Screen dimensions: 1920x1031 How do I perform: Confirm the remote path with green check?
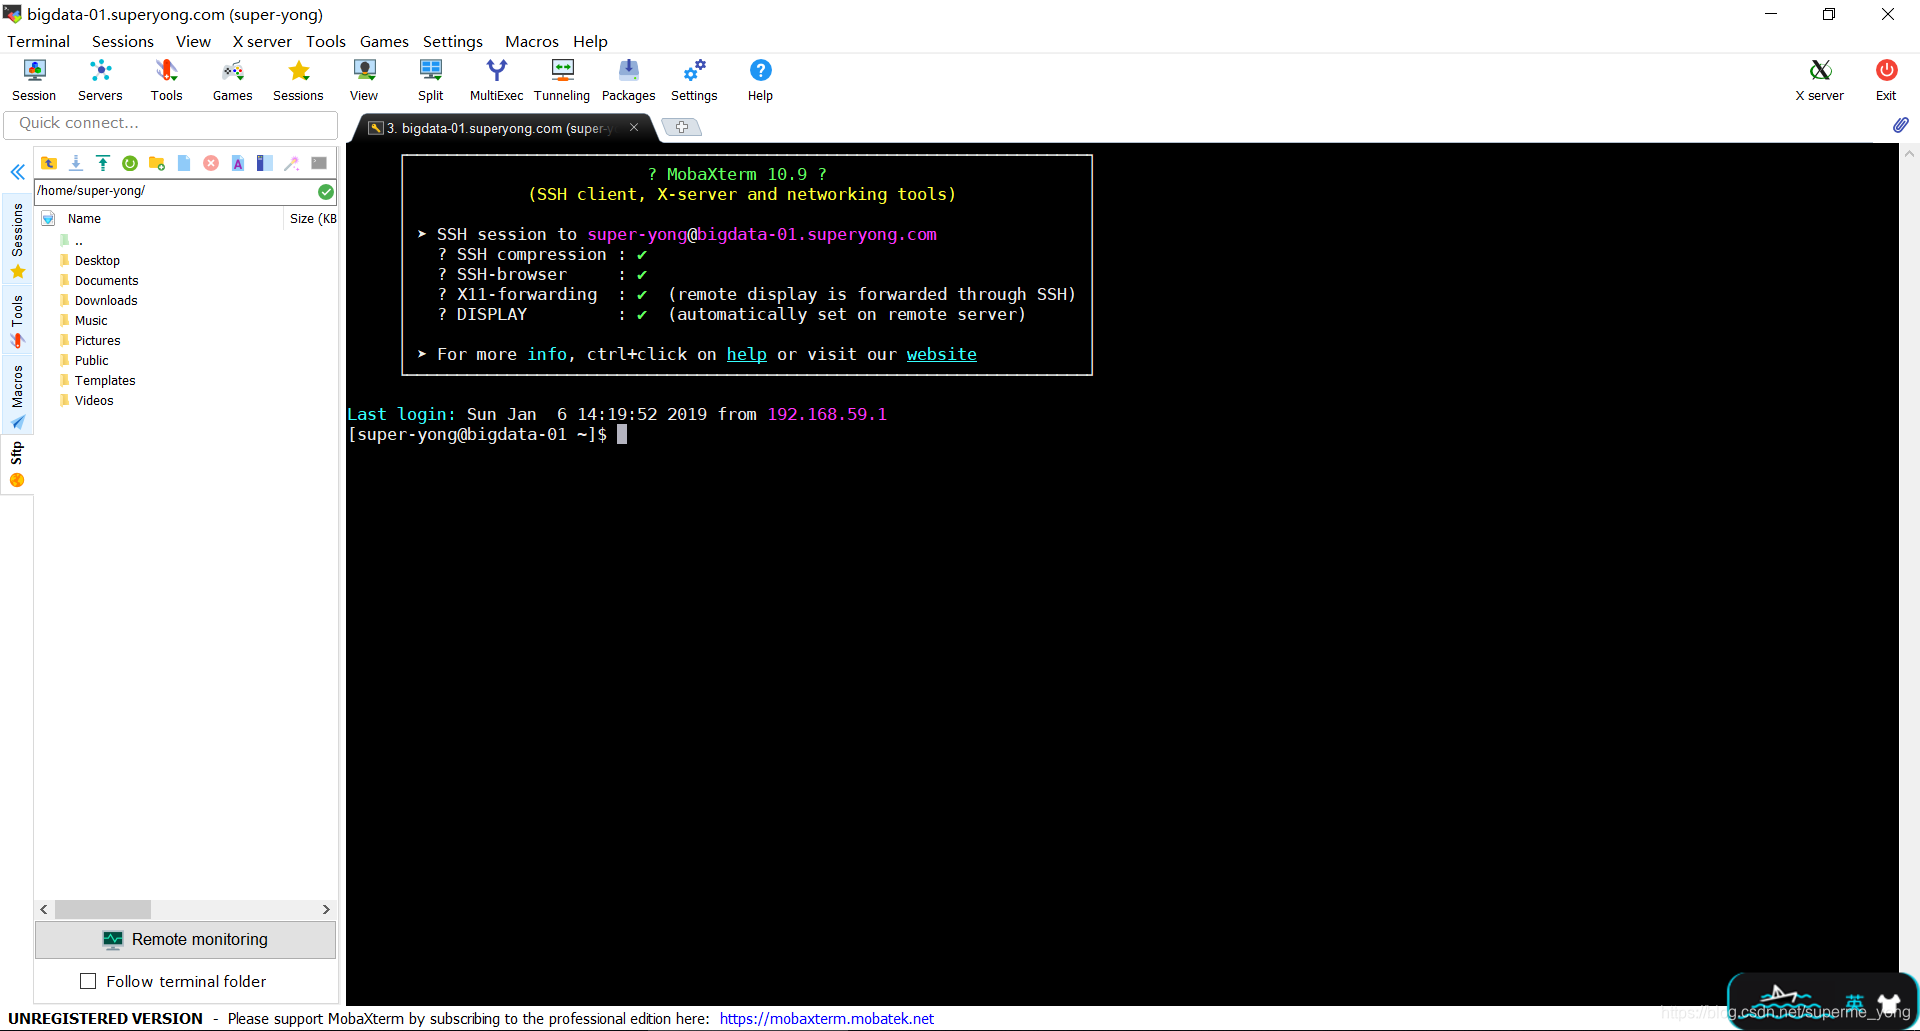coord(326,191)
